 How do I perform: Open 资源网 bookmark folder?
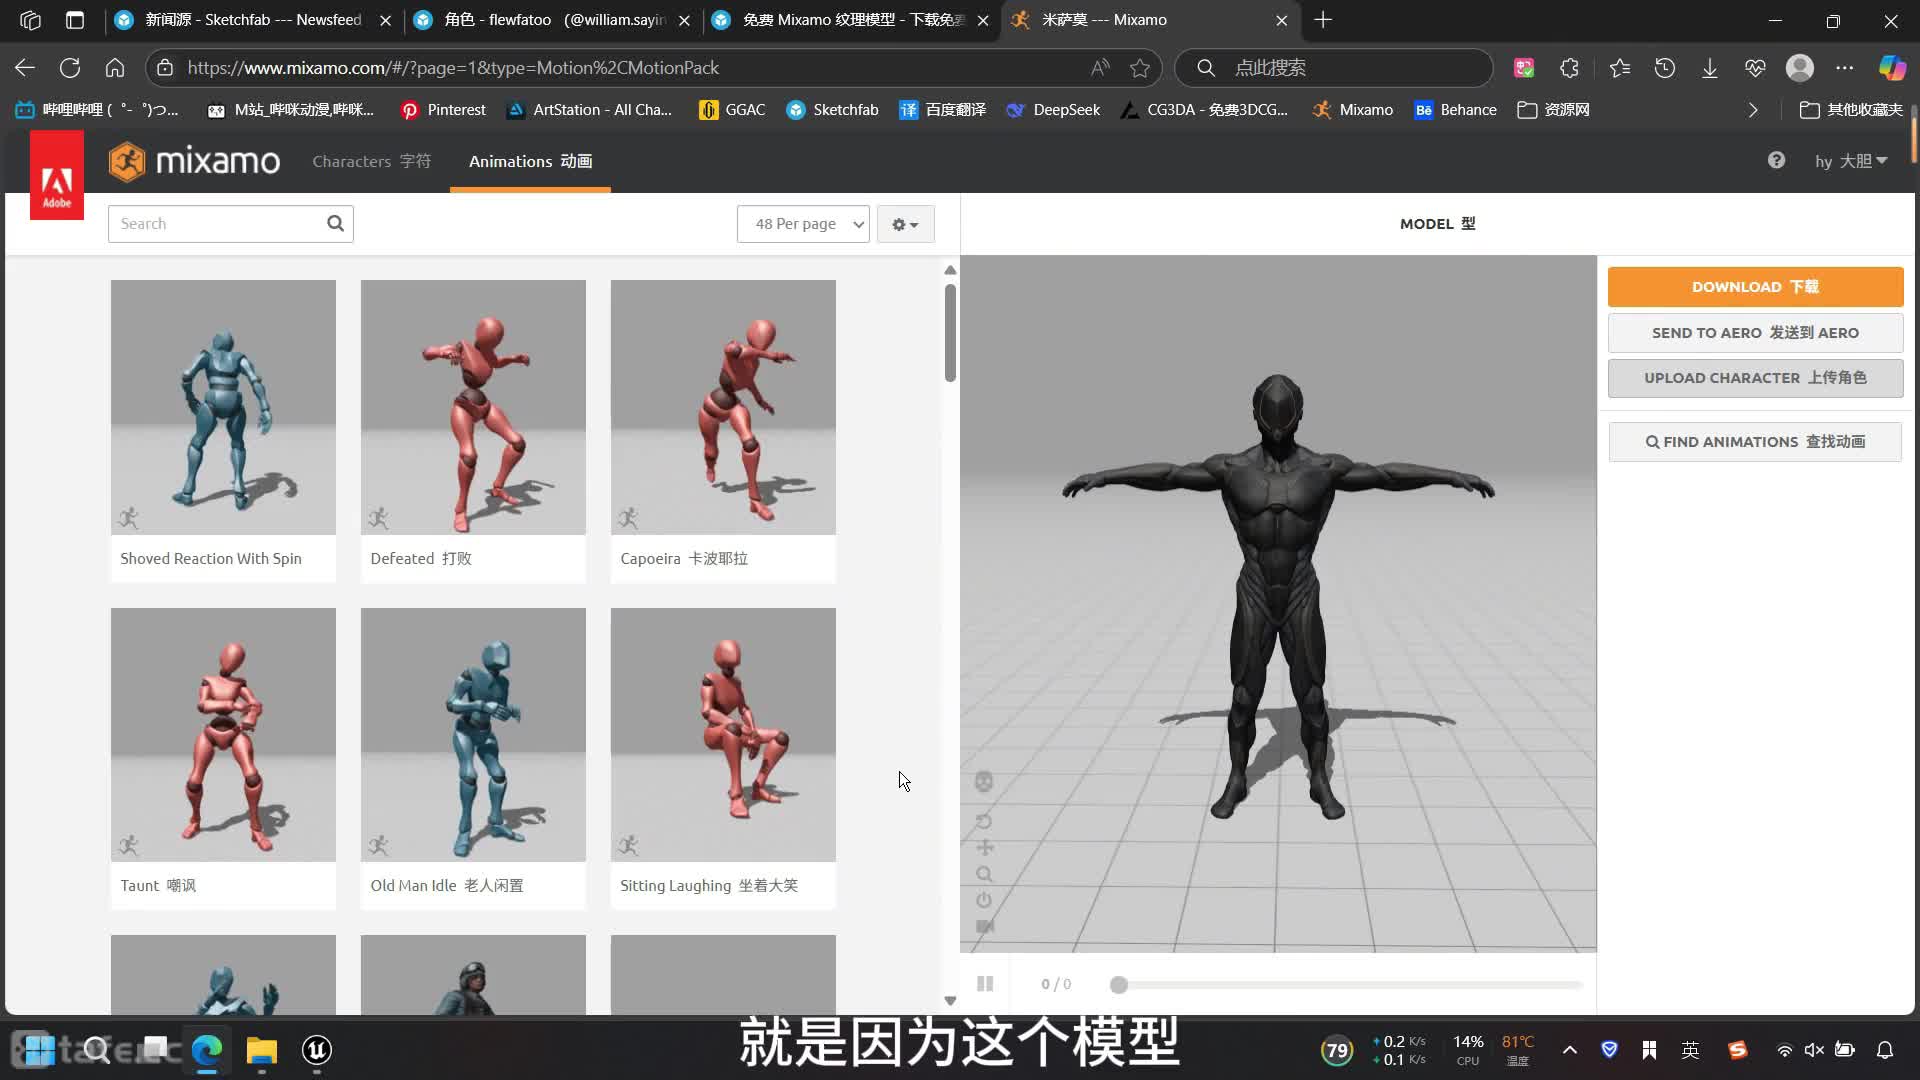point(1553,110)
